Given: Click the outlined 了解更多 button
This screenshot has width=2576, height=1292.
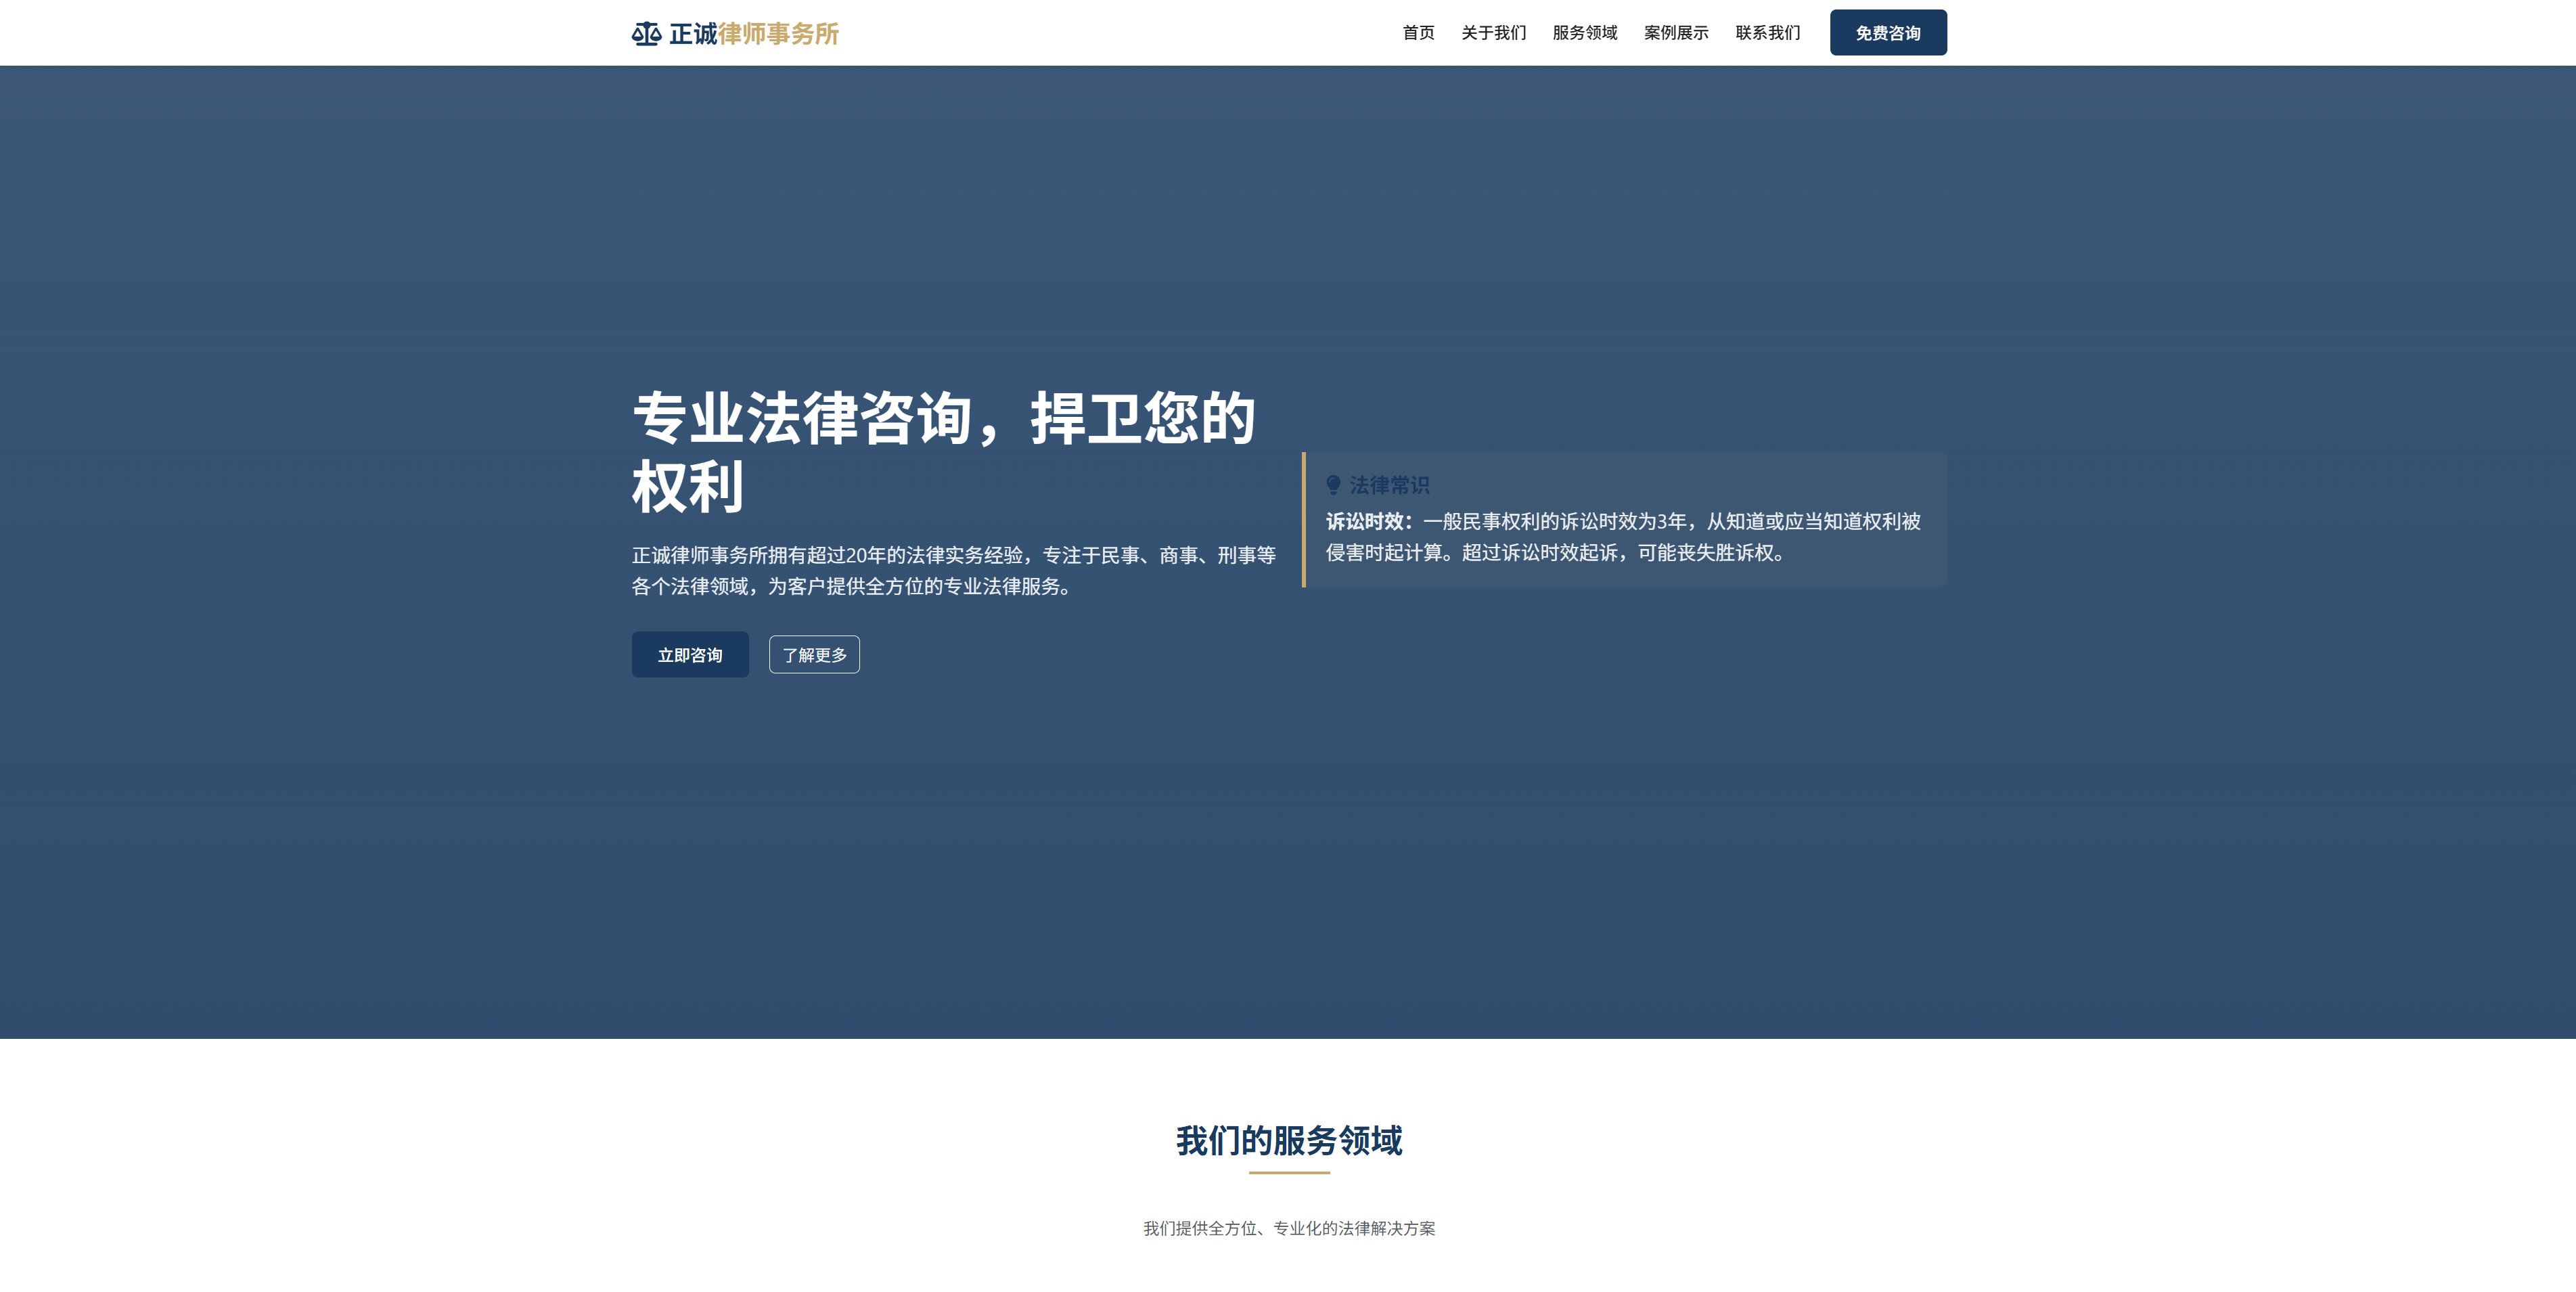Looking at the screenshot, I should (x=813, y=654).
